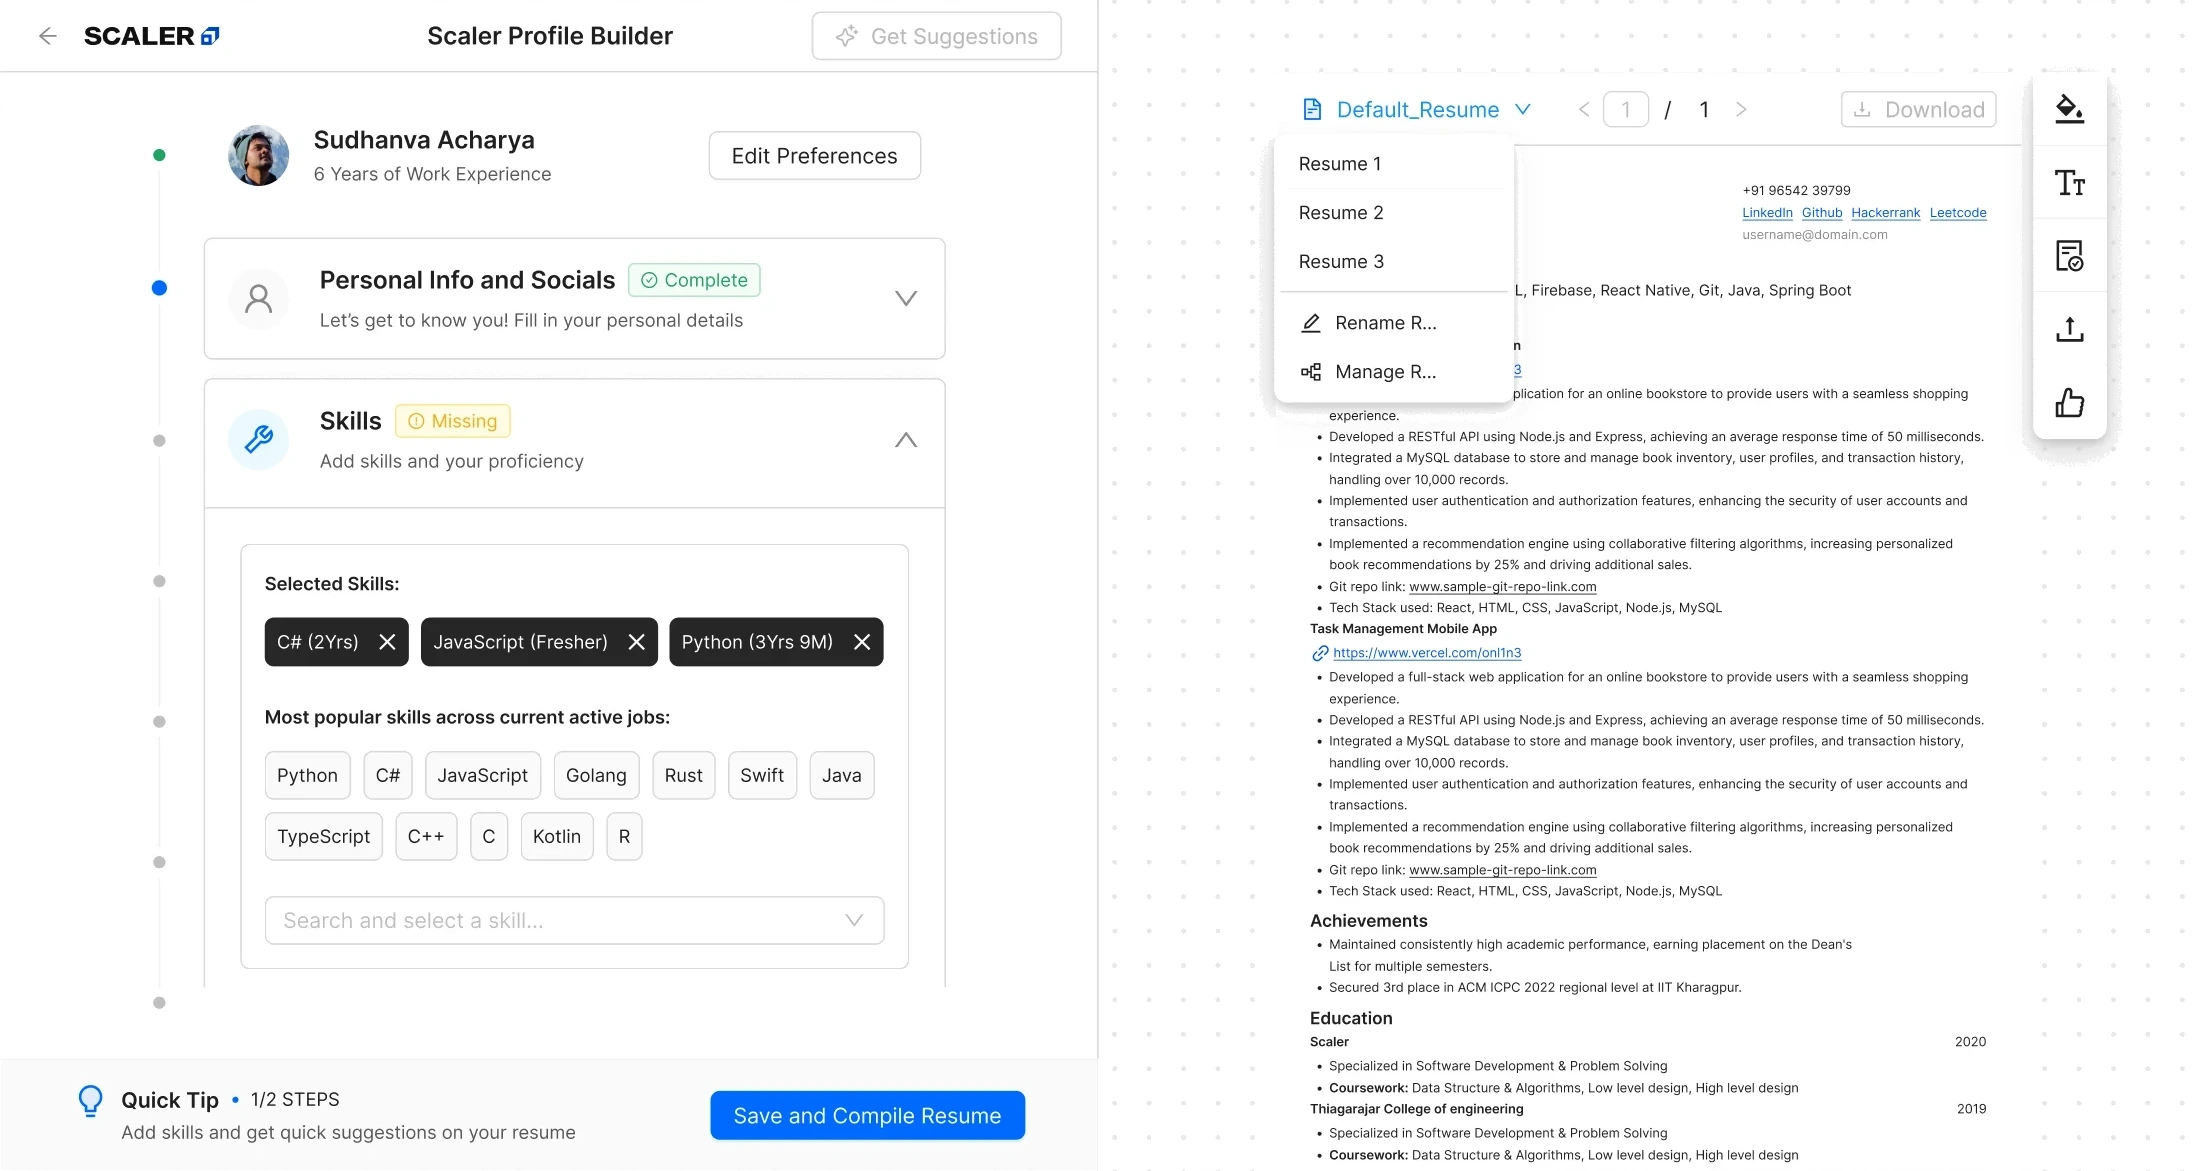Click the manage icon beside Manage R...
Image resolution: width=2198 pixels, height=1171 pixels.
click(x=1311, y=372)
